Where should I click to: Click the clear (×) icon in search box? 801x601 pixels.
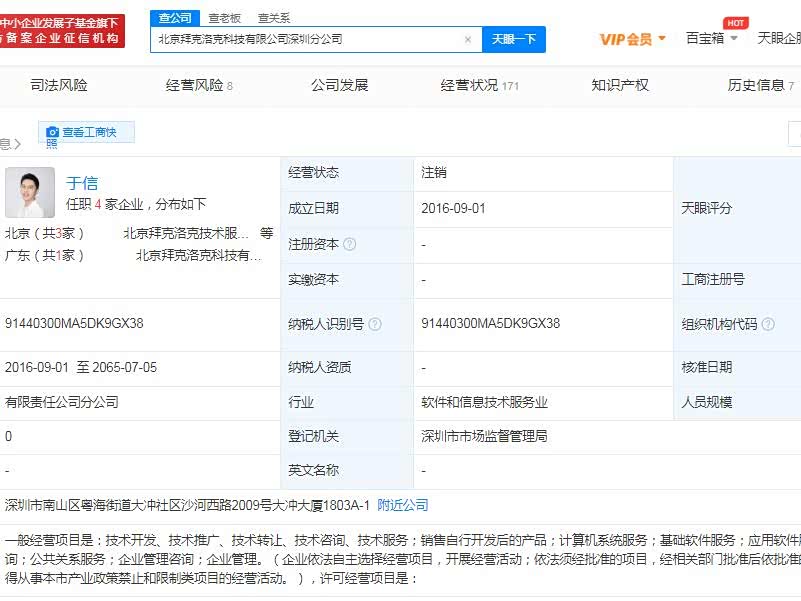[467, 40]
